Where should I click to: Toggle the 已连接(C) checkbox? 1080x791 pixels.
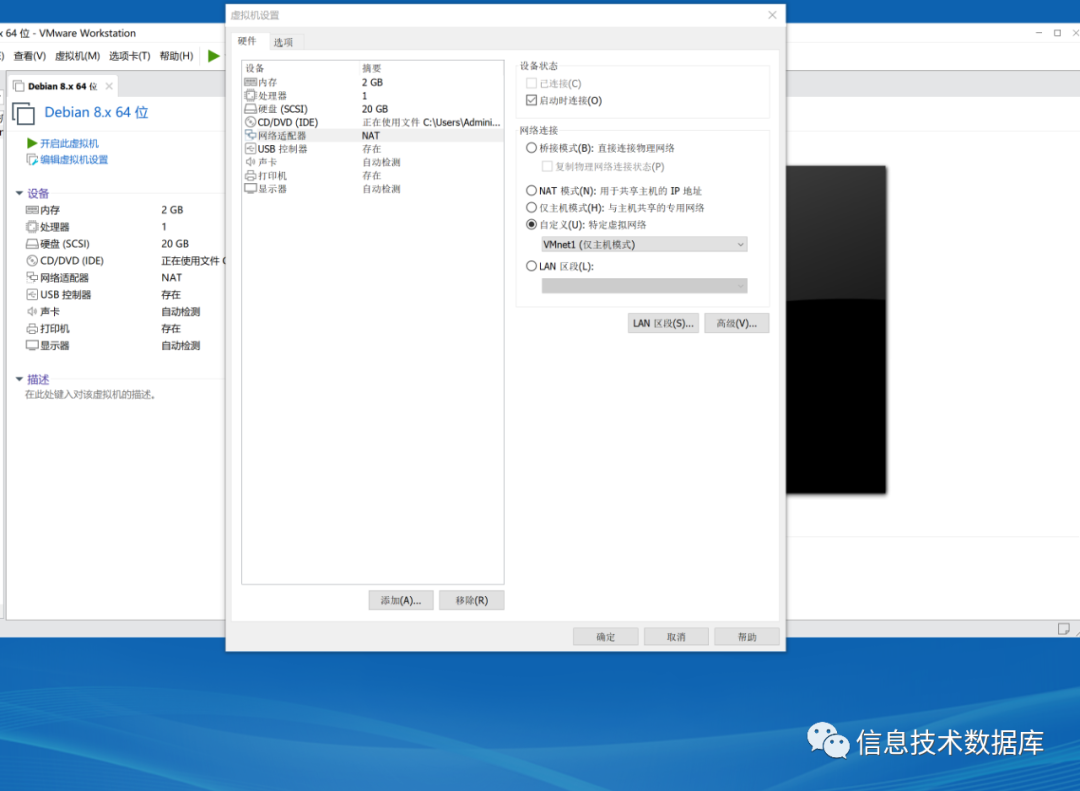pos(531,83)
